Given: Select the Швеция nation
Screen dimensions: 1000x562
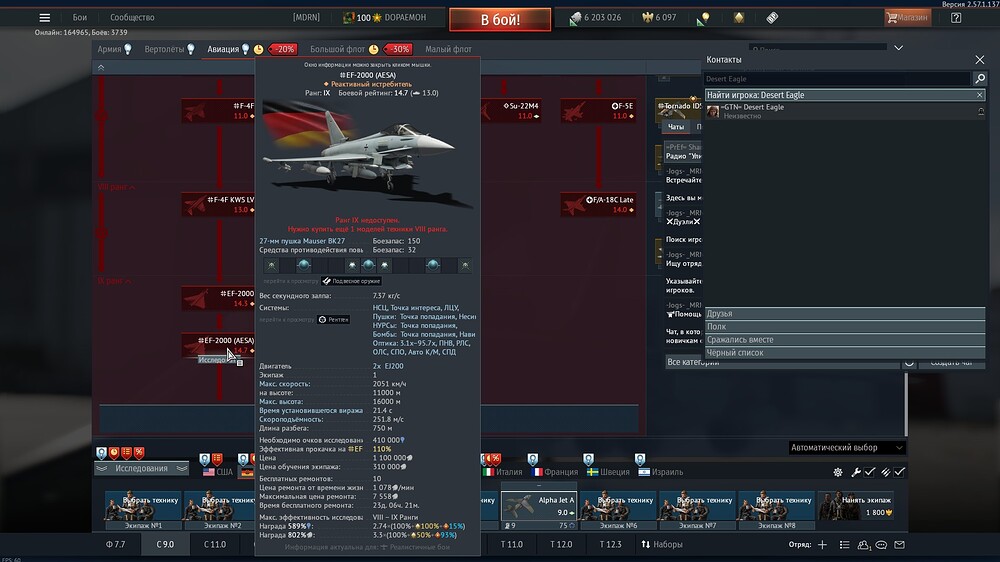Looking at the screenshot, I should [x=608, y=472].
